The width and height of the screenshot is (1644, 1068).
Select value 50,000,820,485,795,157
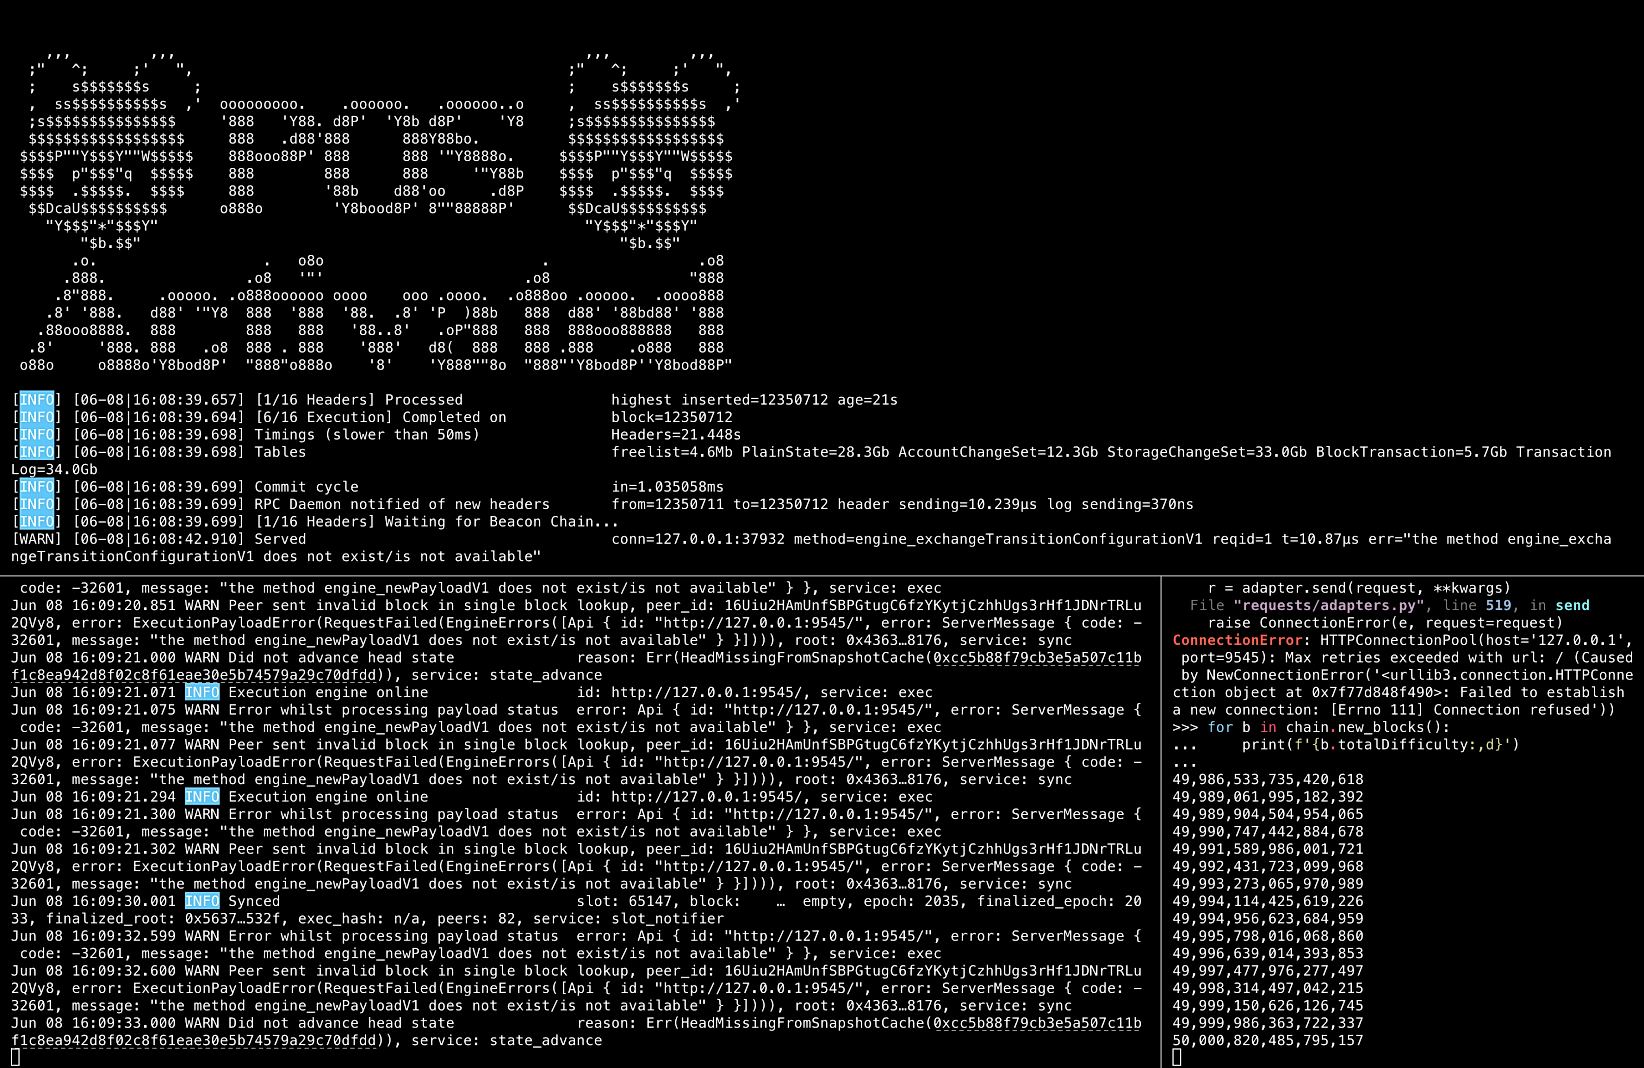1268,1041
